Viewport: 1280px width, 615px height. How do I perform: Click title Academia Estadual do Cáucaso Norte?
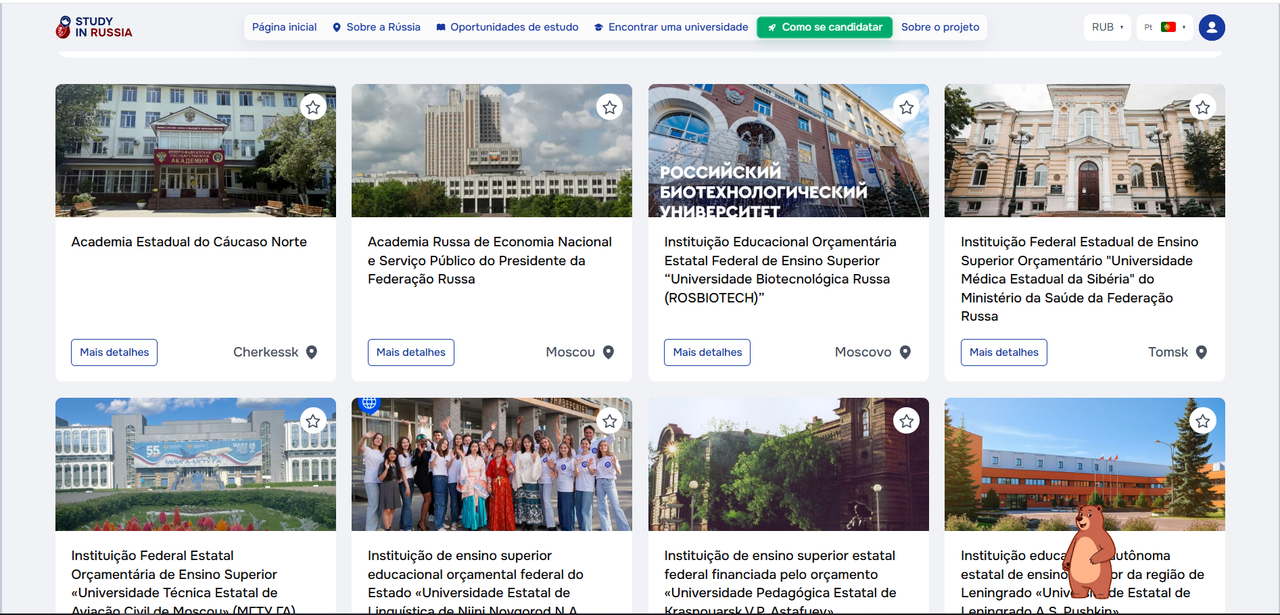click(189, 242)
